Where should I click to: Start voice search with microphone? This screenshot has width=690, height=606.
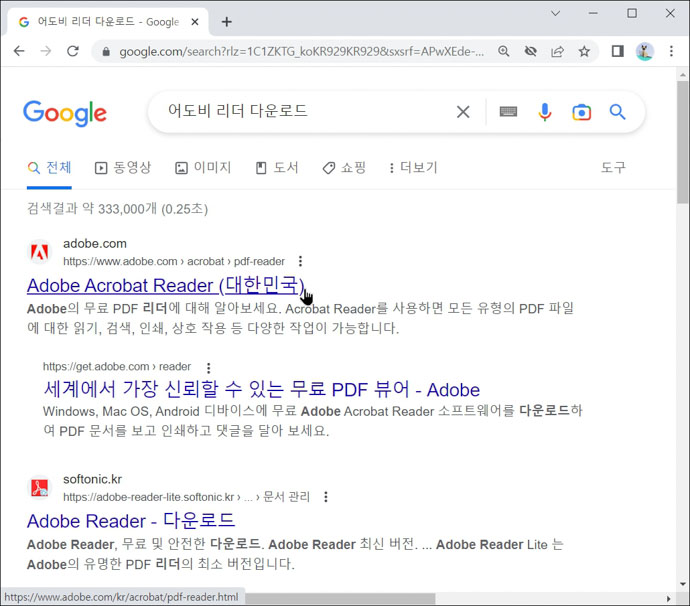click(544, 112)
